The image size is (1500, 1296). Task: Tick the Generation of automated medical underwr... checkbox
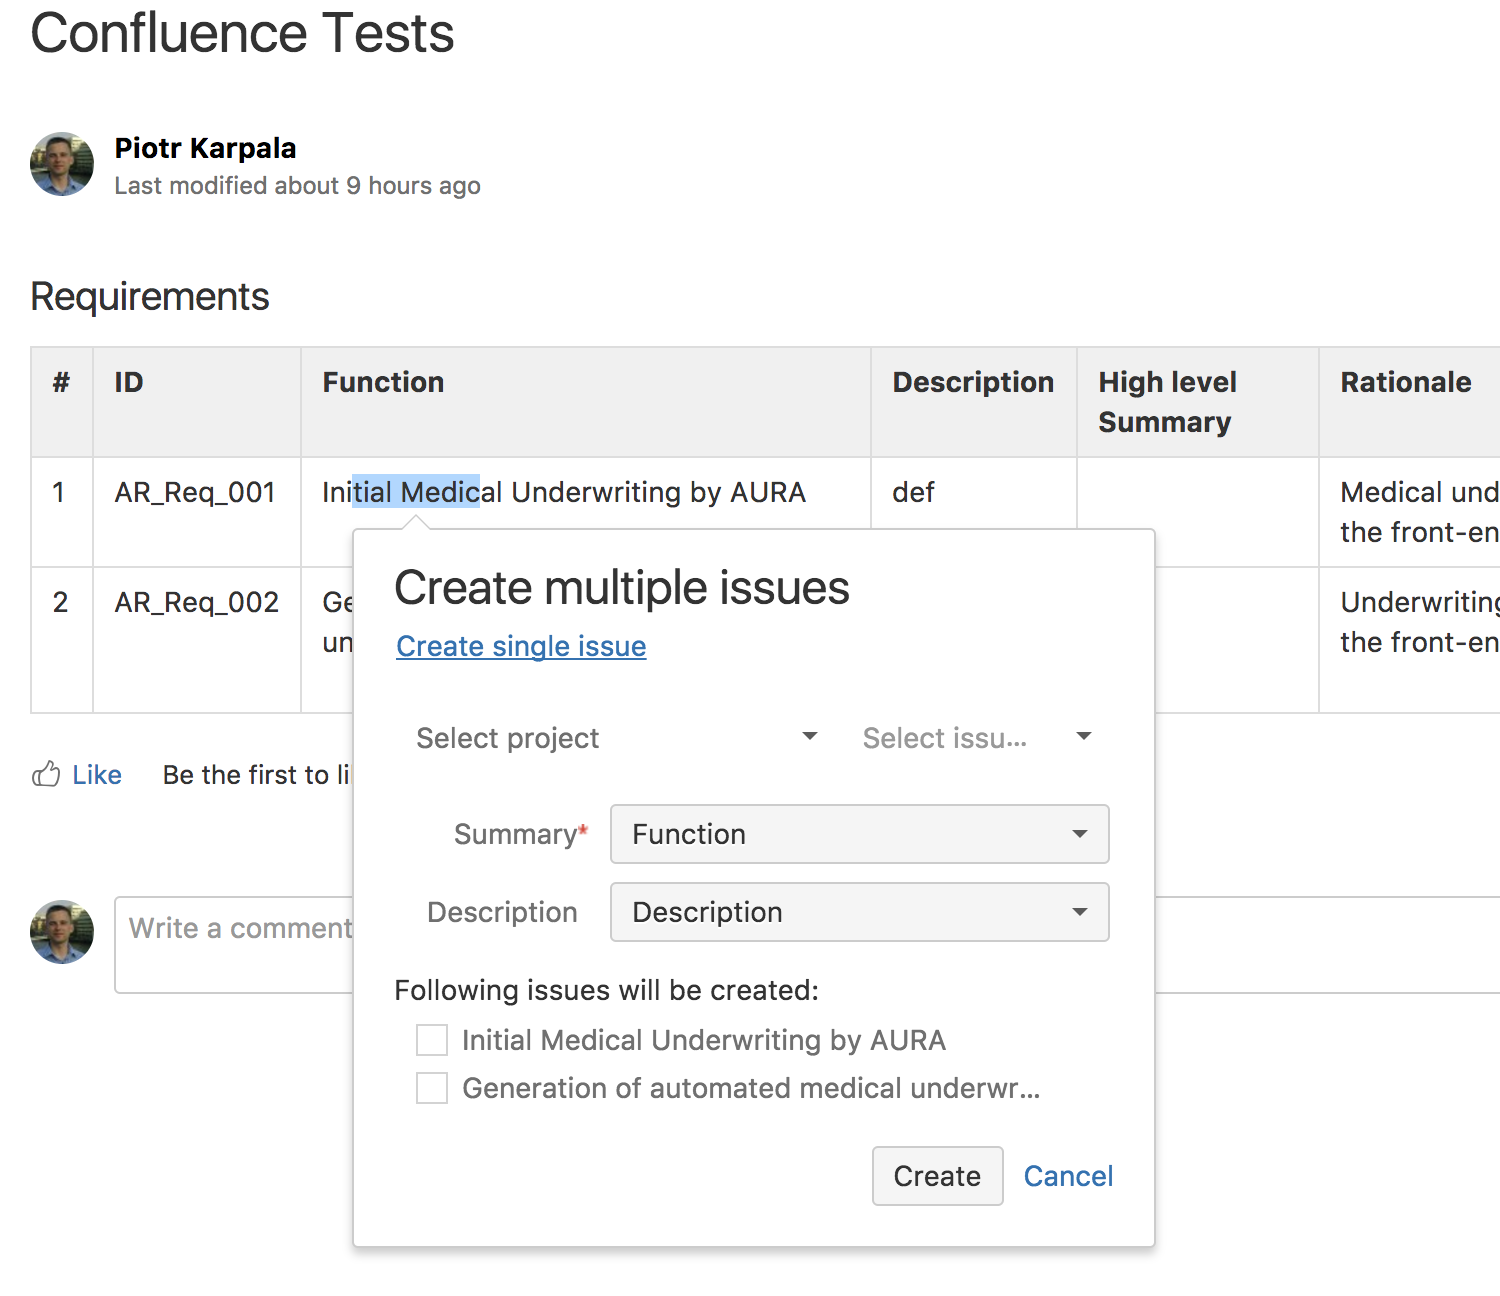pyautogui.click(x=432, y=1088)
